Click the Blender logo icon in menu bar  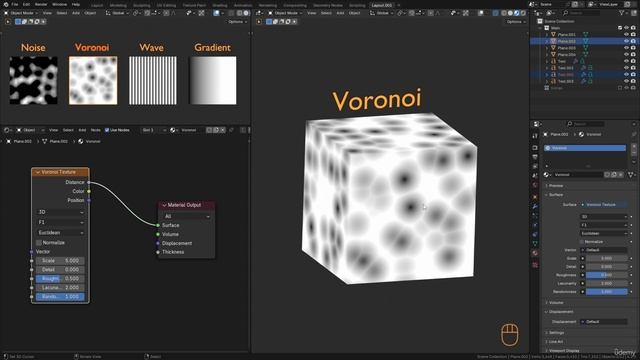point(6,4)
